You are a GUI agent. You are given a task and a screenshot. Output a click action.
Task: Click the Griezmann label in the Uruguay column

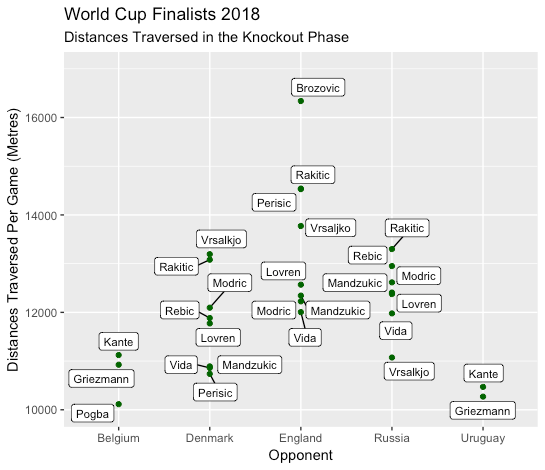(x=482, y=411)
